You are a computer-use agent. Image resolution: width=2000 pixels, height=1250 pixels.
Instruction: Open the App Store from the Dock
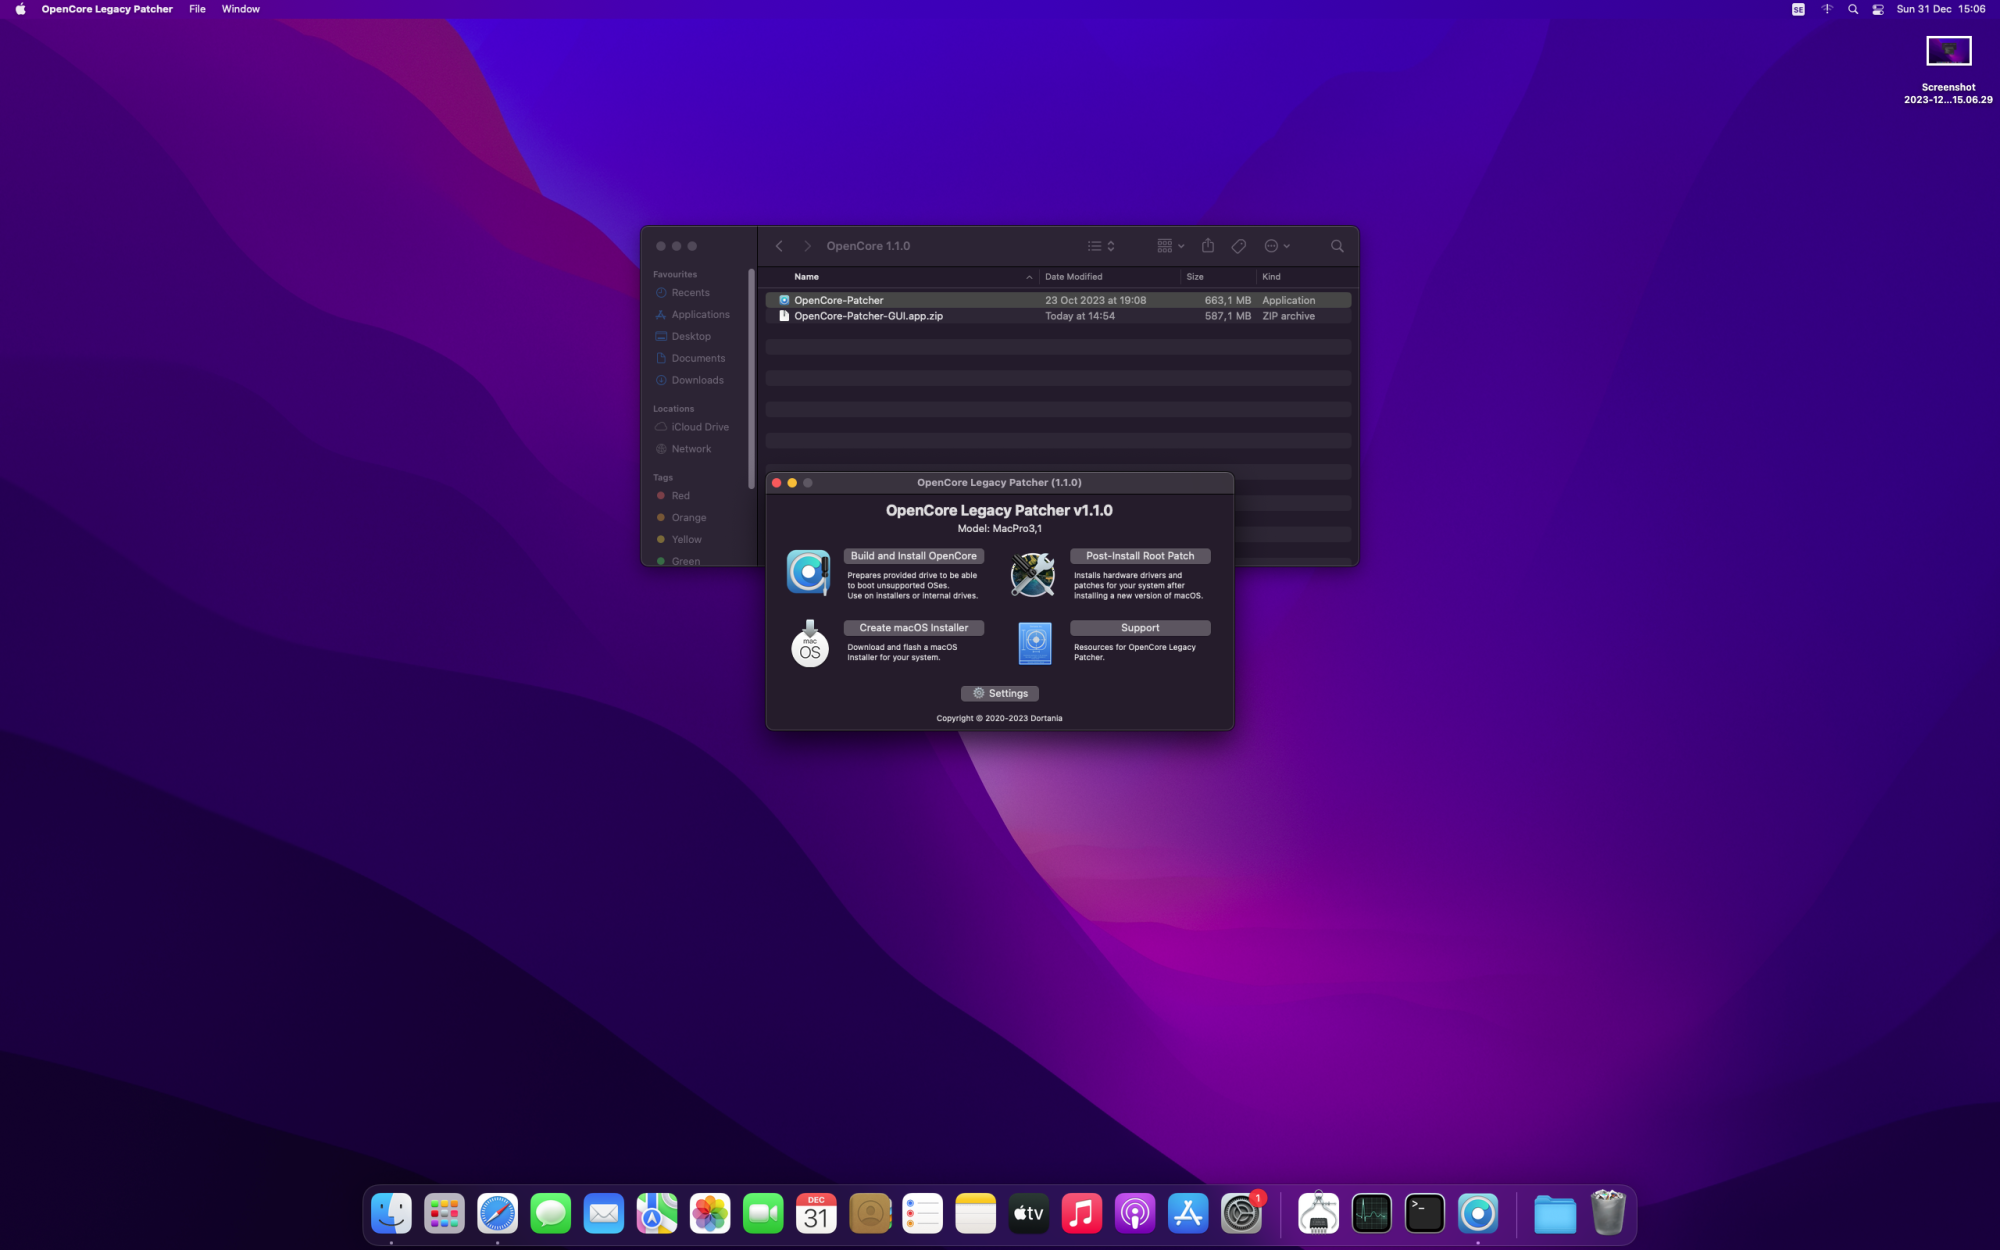1188,1213
